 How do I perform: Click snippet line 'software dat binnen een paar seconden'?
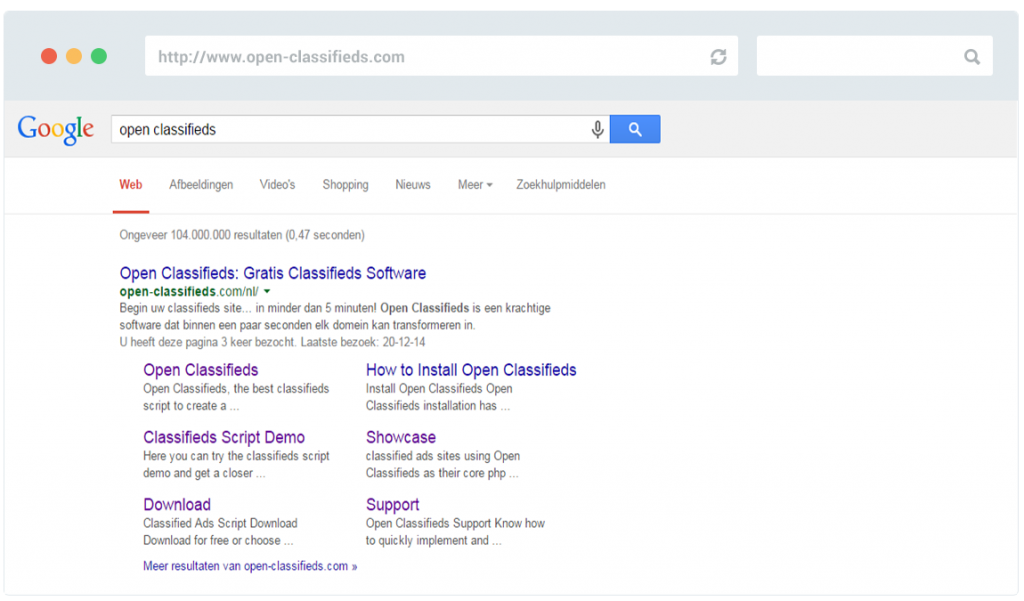tap(297, 325)
